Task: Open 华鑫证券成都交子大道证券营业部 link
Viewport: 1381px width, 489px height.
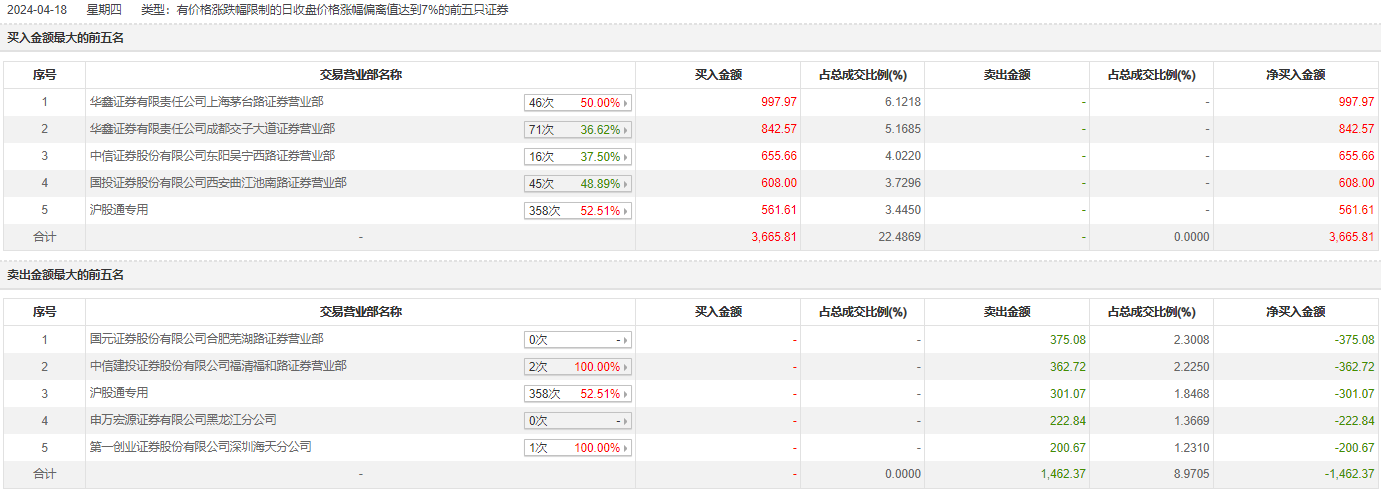Action: tap(212, 129)
